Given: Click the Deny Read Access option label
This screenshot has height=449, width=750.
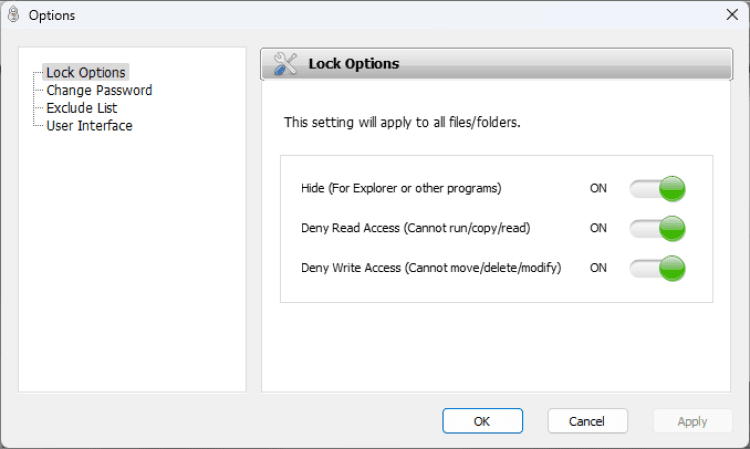Looking at the screenshot, I should pos(415,228).
